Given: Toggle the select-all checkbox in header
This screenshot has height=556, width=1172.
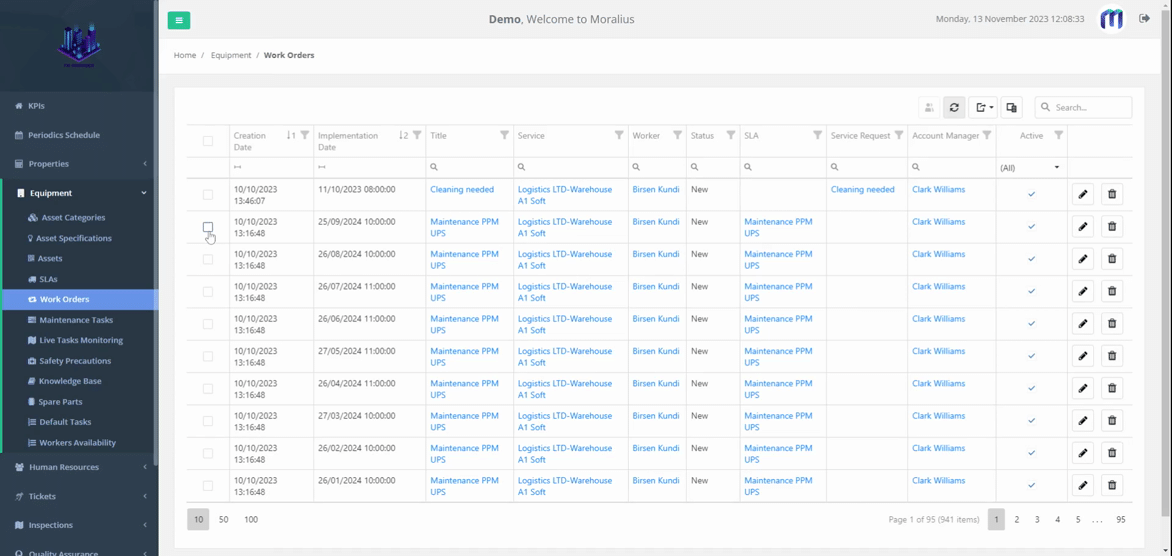Looking at the screenshot, I should pos(208,141).
